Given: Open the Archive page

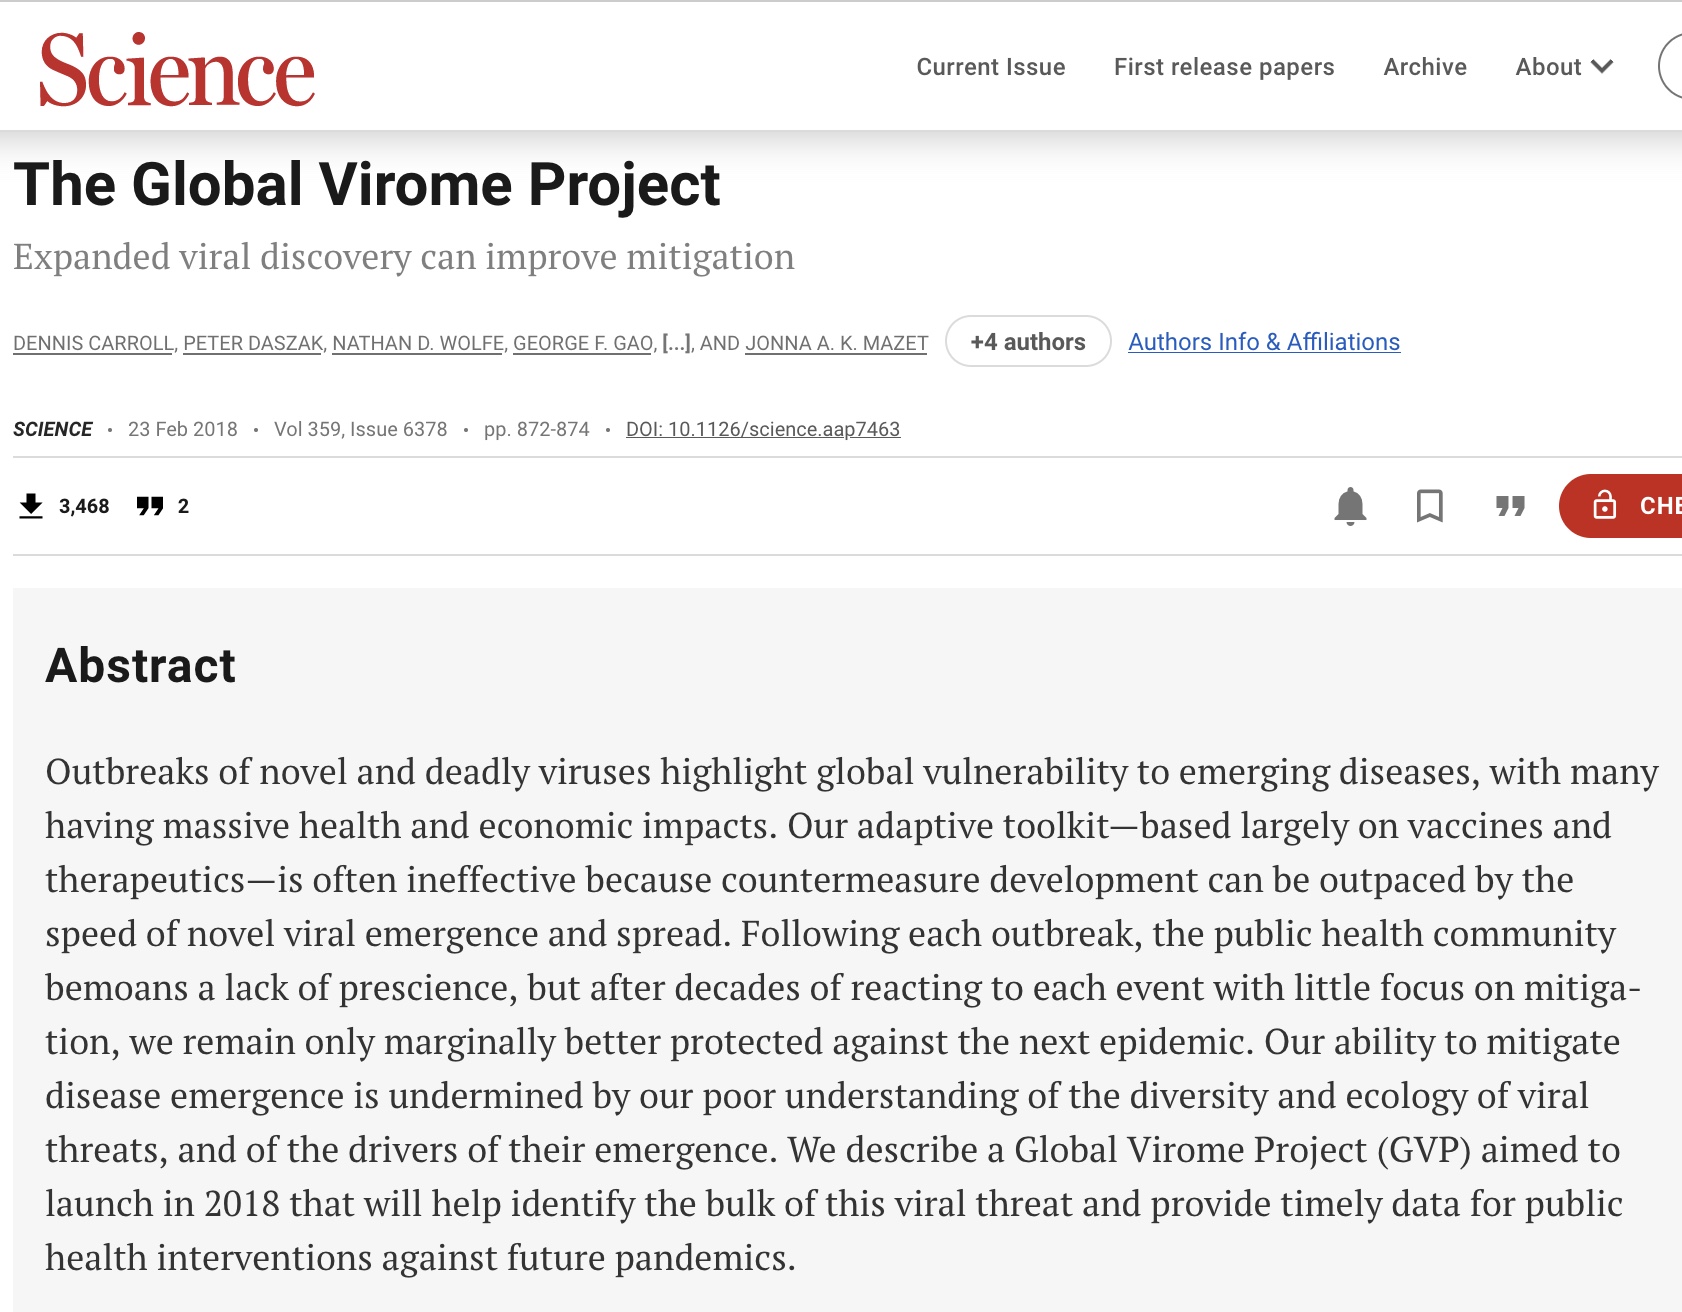Looking at the screenshot, I should [x=1424, y=67].
